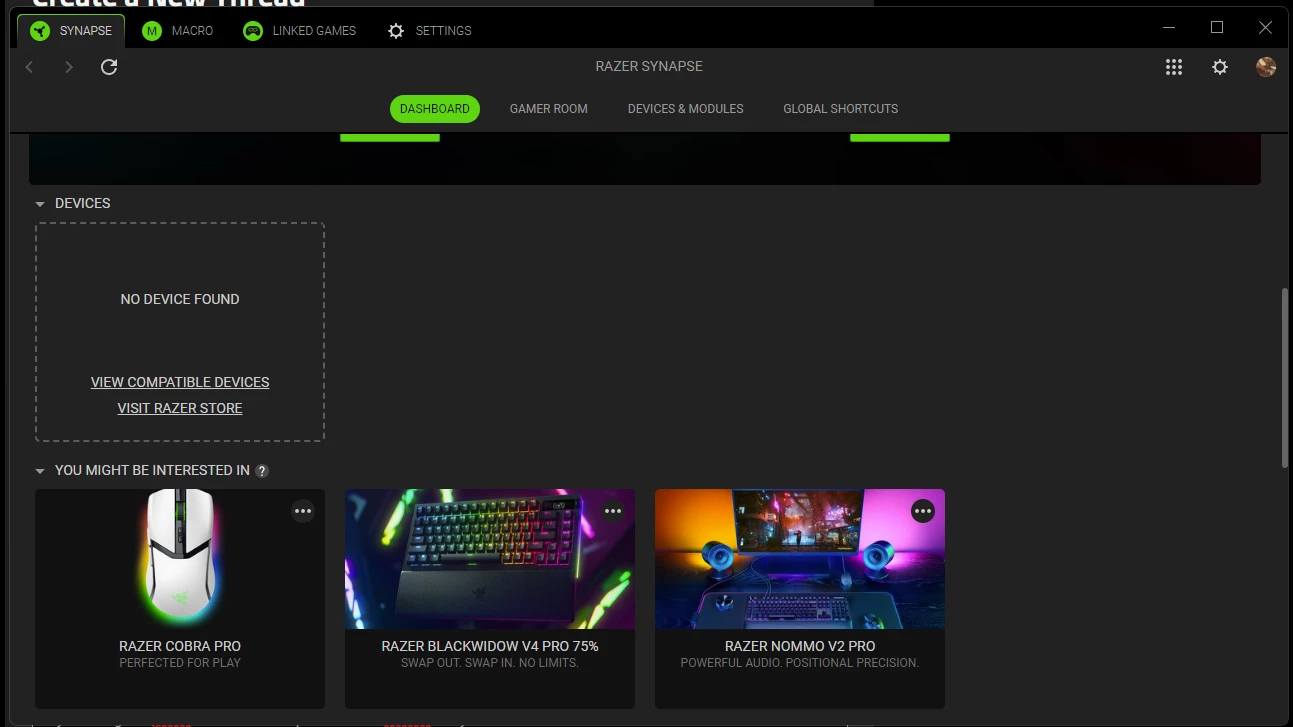Go forward with the right arrow

point(69,67)
